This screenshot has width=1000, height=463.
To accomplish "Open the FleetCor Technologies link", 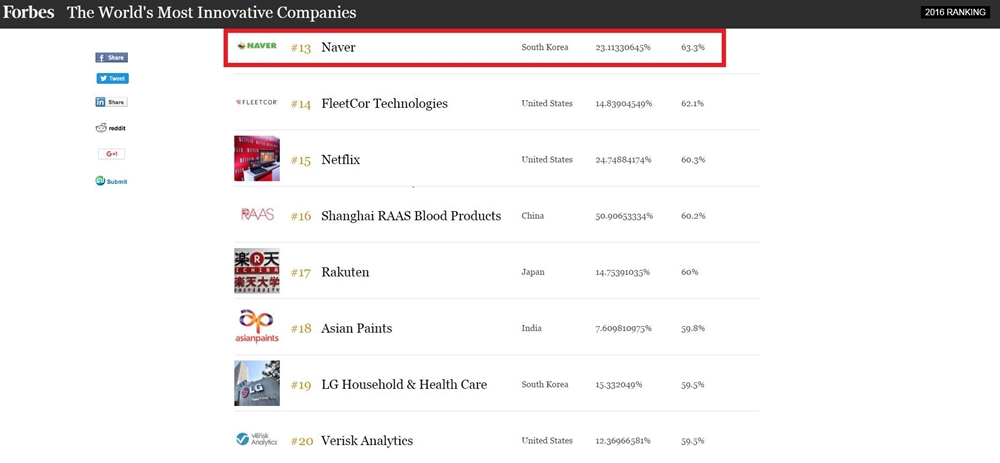I will 384,104.
